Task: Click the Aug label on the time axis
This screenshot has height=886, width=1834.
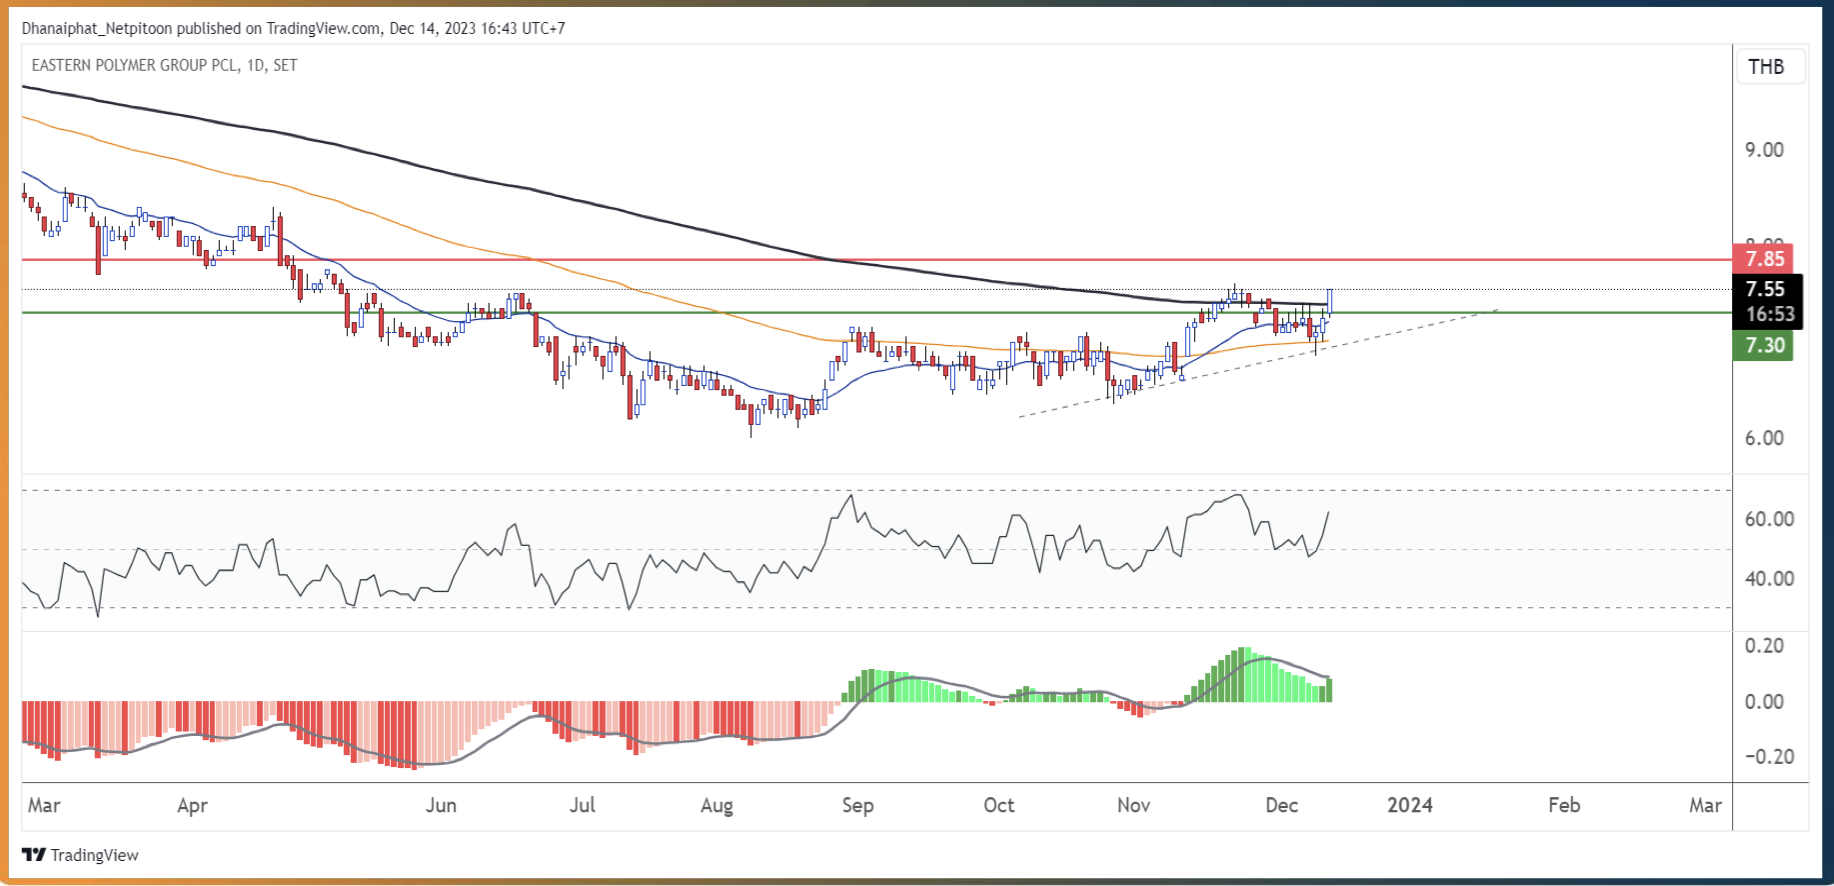Action: coord(717,806)
